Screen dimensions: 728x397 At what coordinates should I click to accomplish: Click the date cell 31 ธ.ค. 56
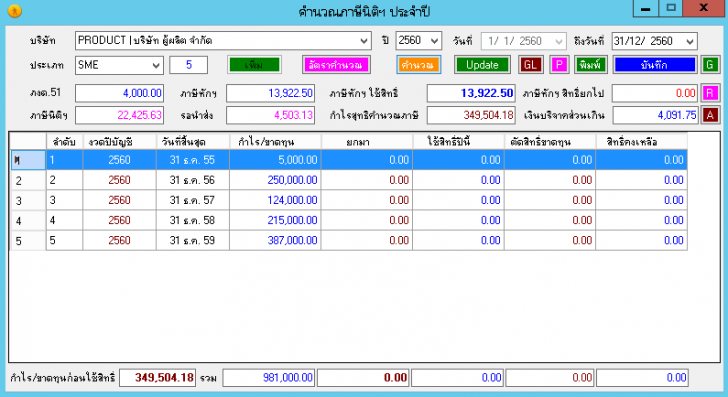tap(193, 180)
